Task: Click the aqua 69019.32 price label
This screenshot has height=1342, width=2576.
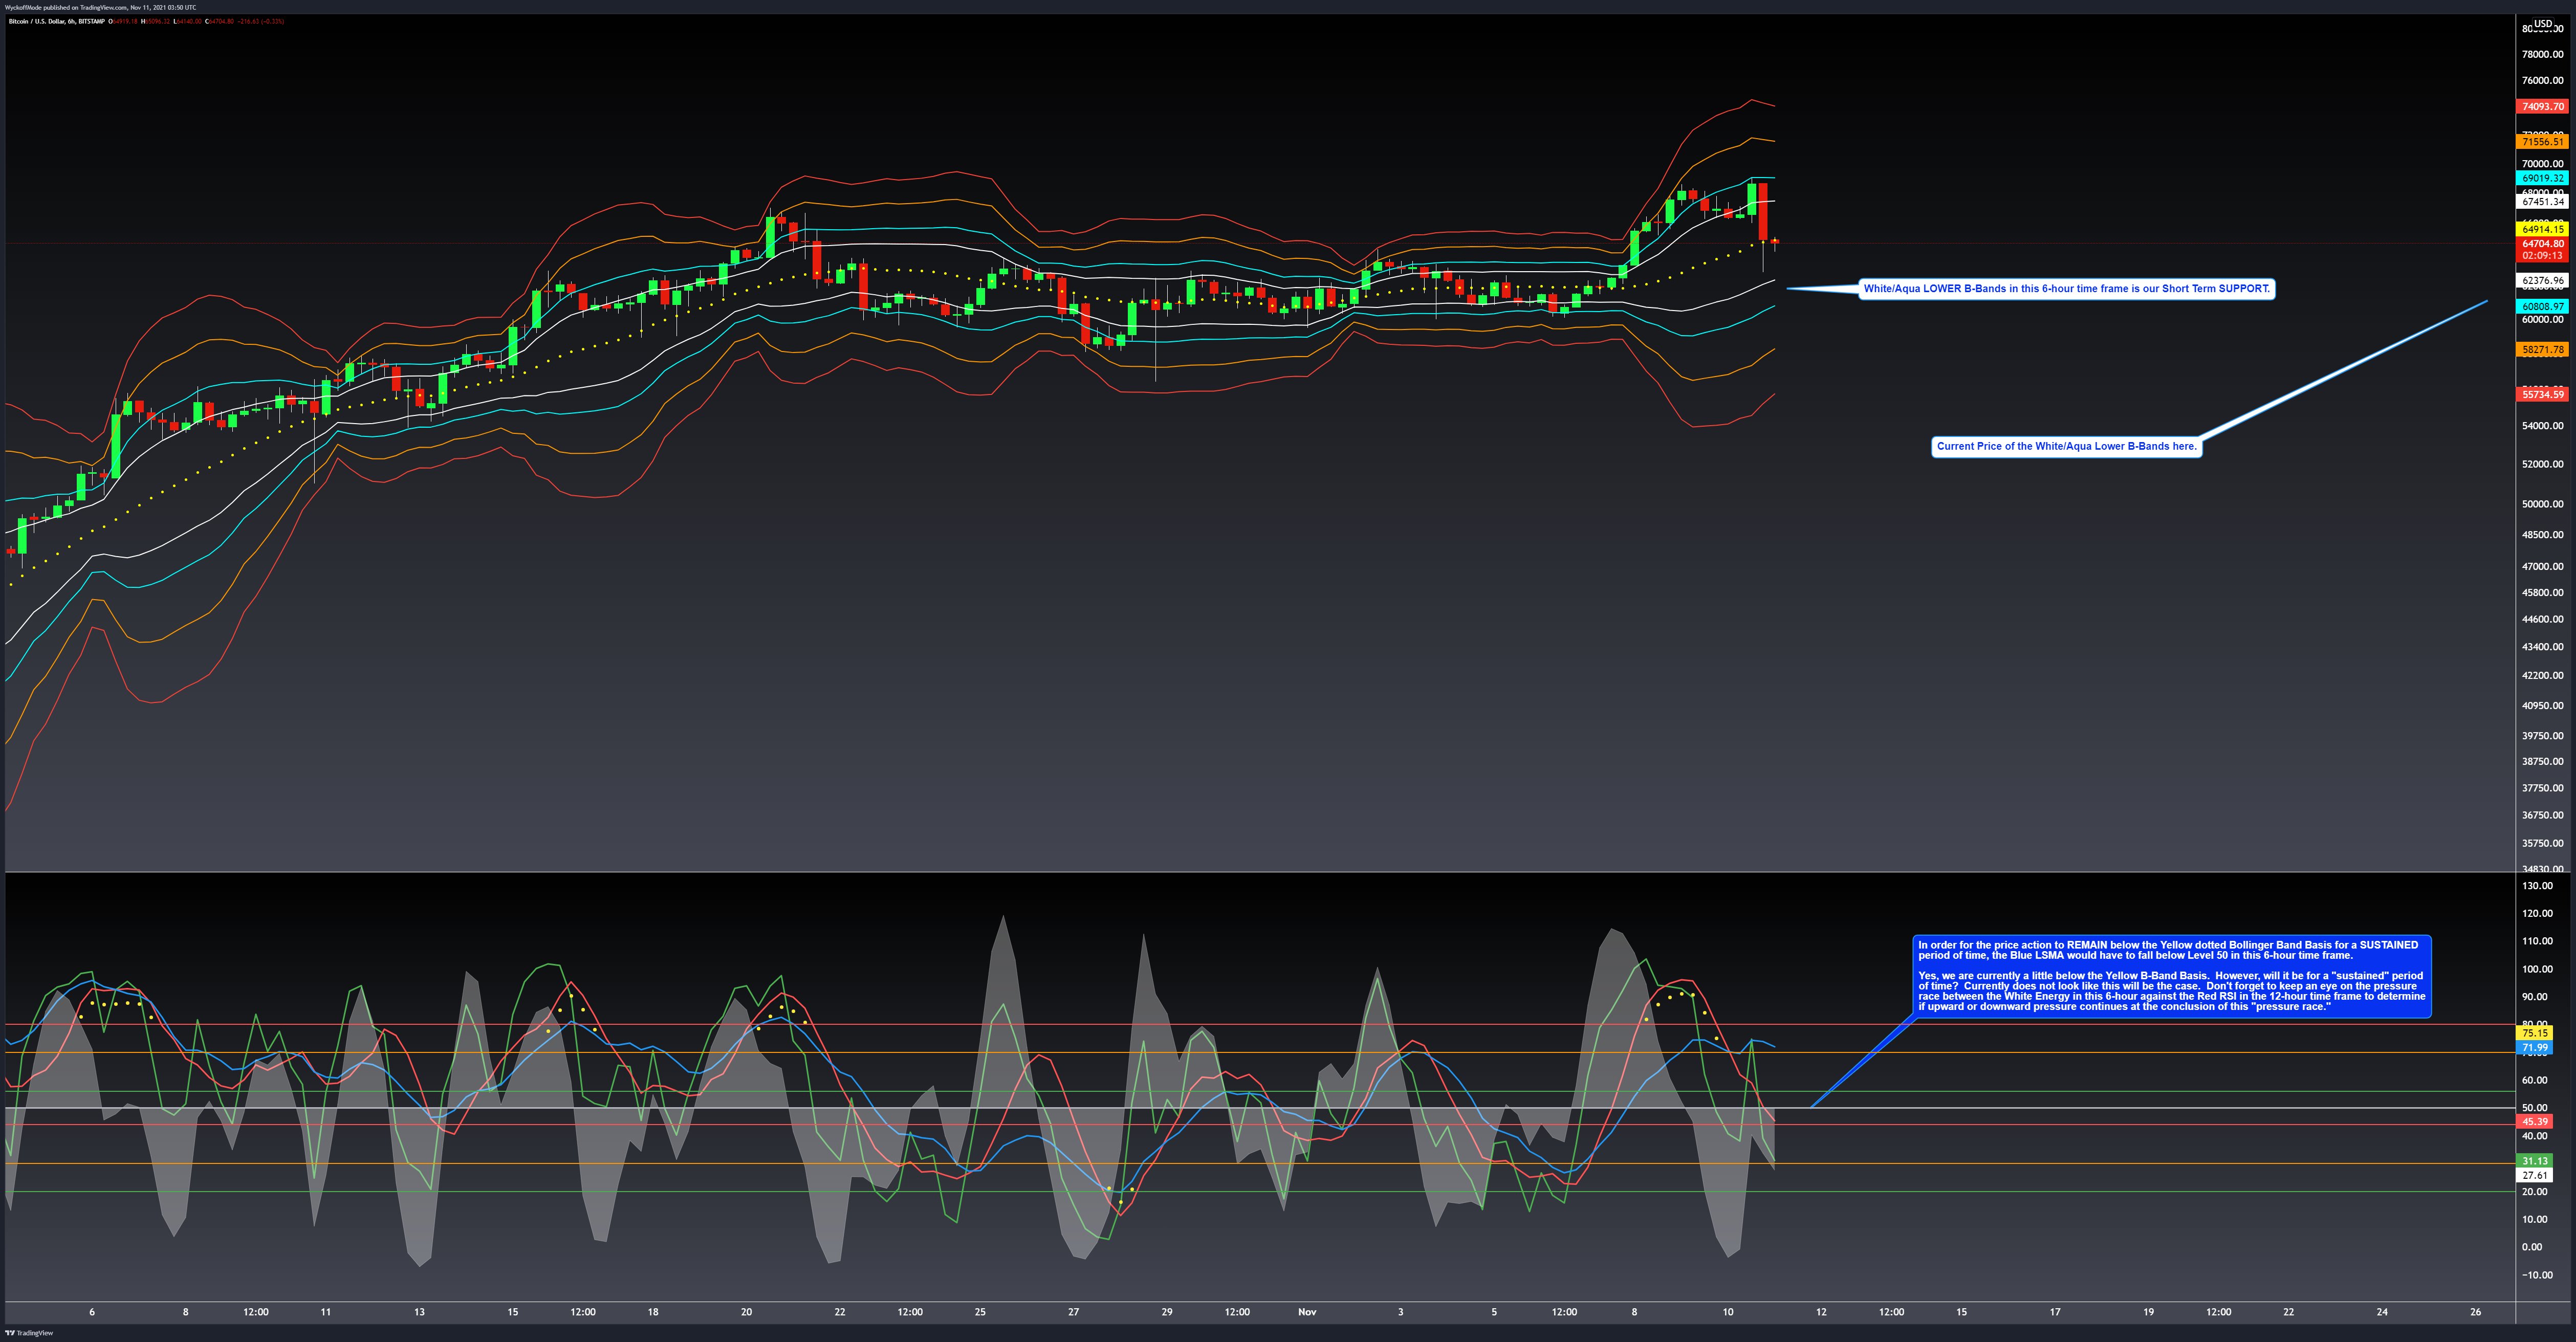Action: click(2542, 178)
